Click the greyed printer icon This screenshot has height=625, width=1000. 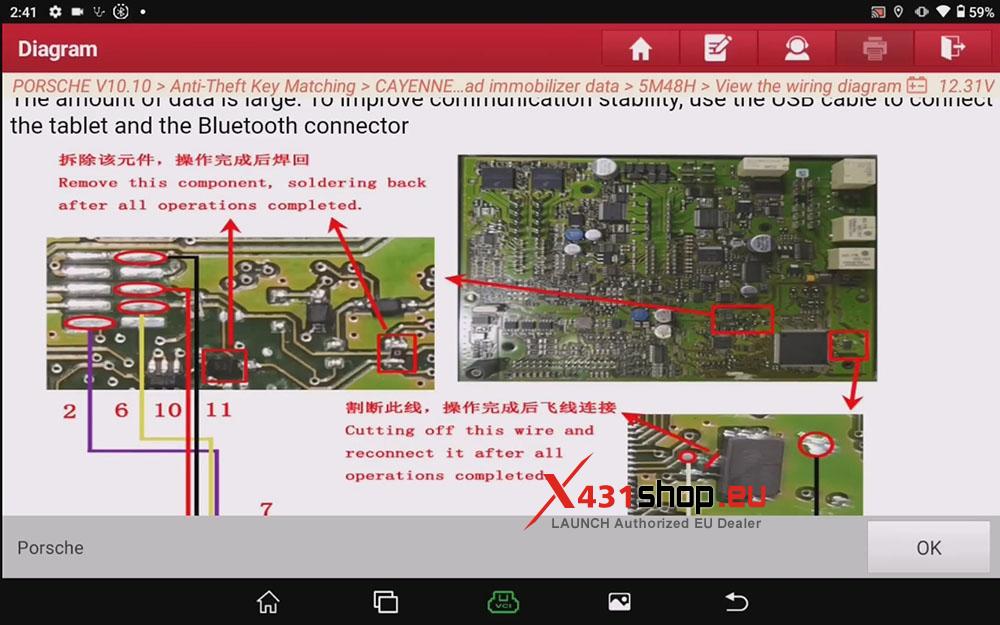[874, 48]
